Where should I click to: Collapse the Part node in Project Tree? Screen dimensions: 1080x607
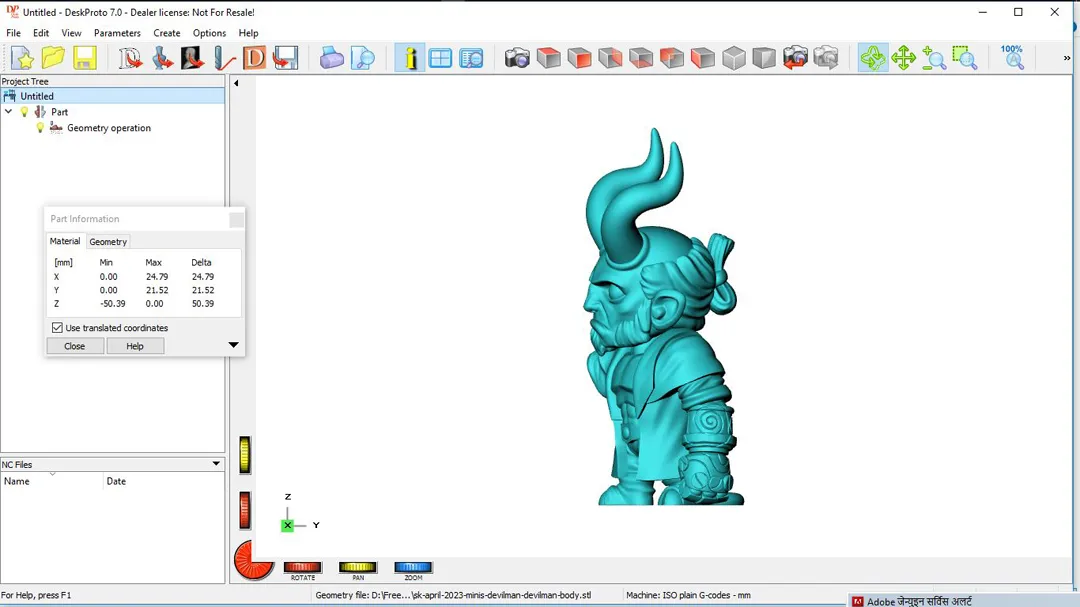8,112
